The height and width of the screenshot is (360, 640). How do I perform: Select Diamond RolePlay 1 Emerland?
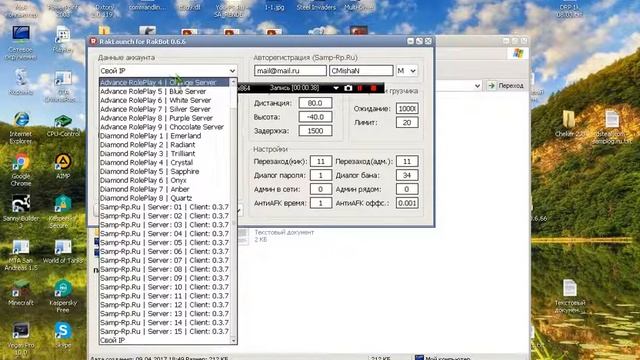[x=164, y=136]
